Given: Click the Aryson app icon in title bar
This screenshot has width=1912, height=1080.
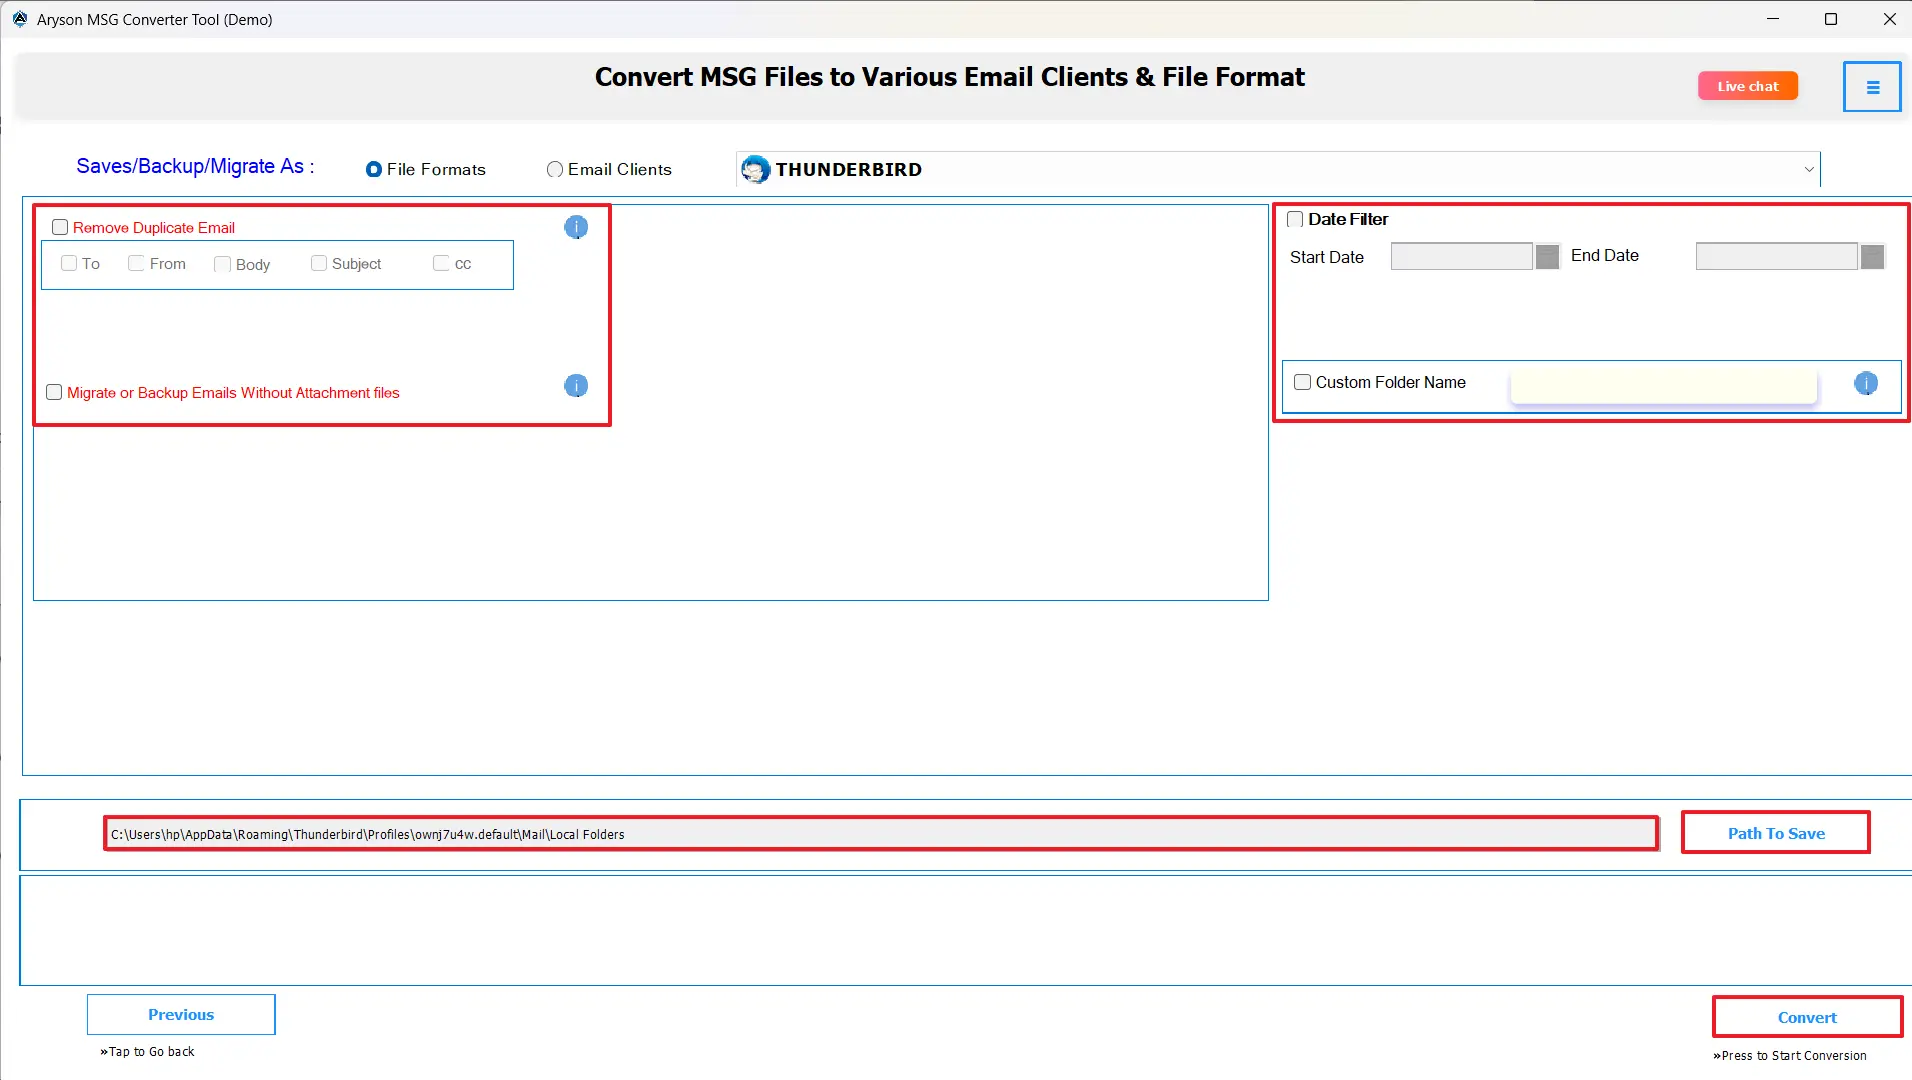Looking at the screenshot, I should [20, 19].
